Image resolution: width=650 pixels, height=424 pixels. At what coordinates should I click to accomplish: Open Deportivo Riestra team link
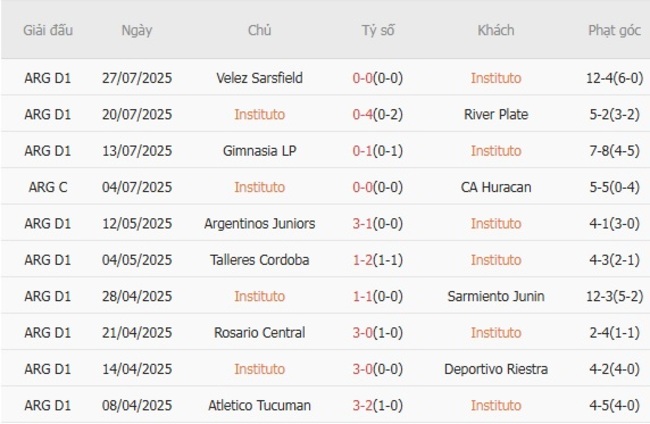(496, 369)
